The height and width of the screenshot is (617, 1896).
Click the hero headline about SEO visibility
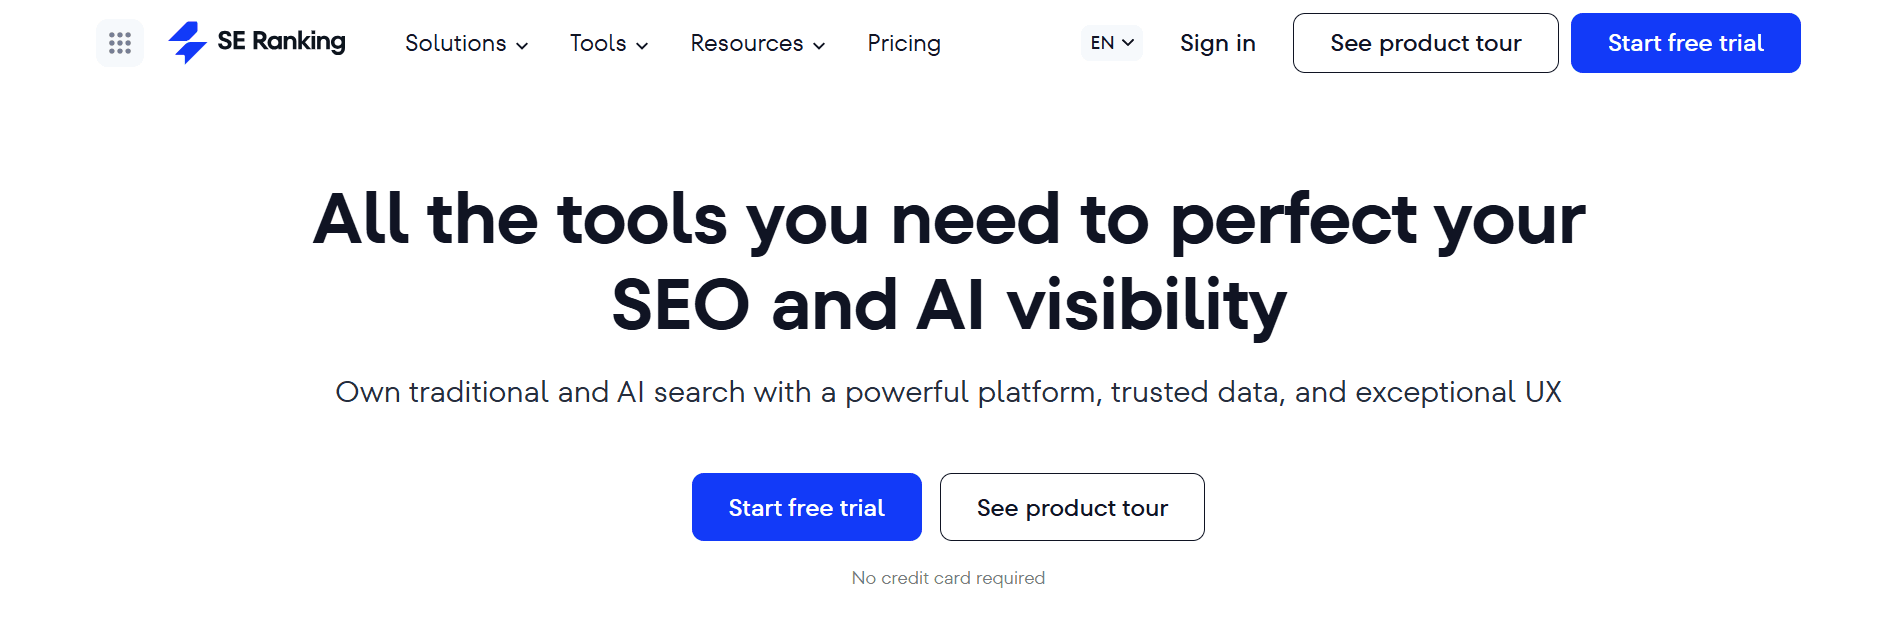(x=948, y=260)
